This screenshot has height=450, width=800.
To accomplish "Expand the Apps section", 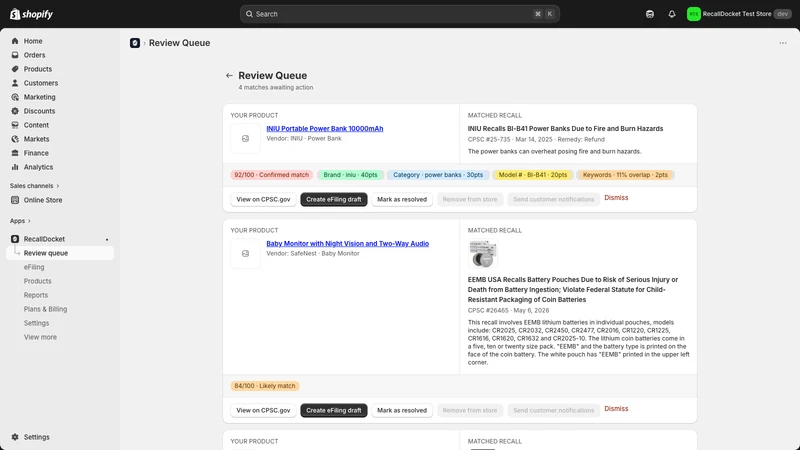I will coord(20,221).
